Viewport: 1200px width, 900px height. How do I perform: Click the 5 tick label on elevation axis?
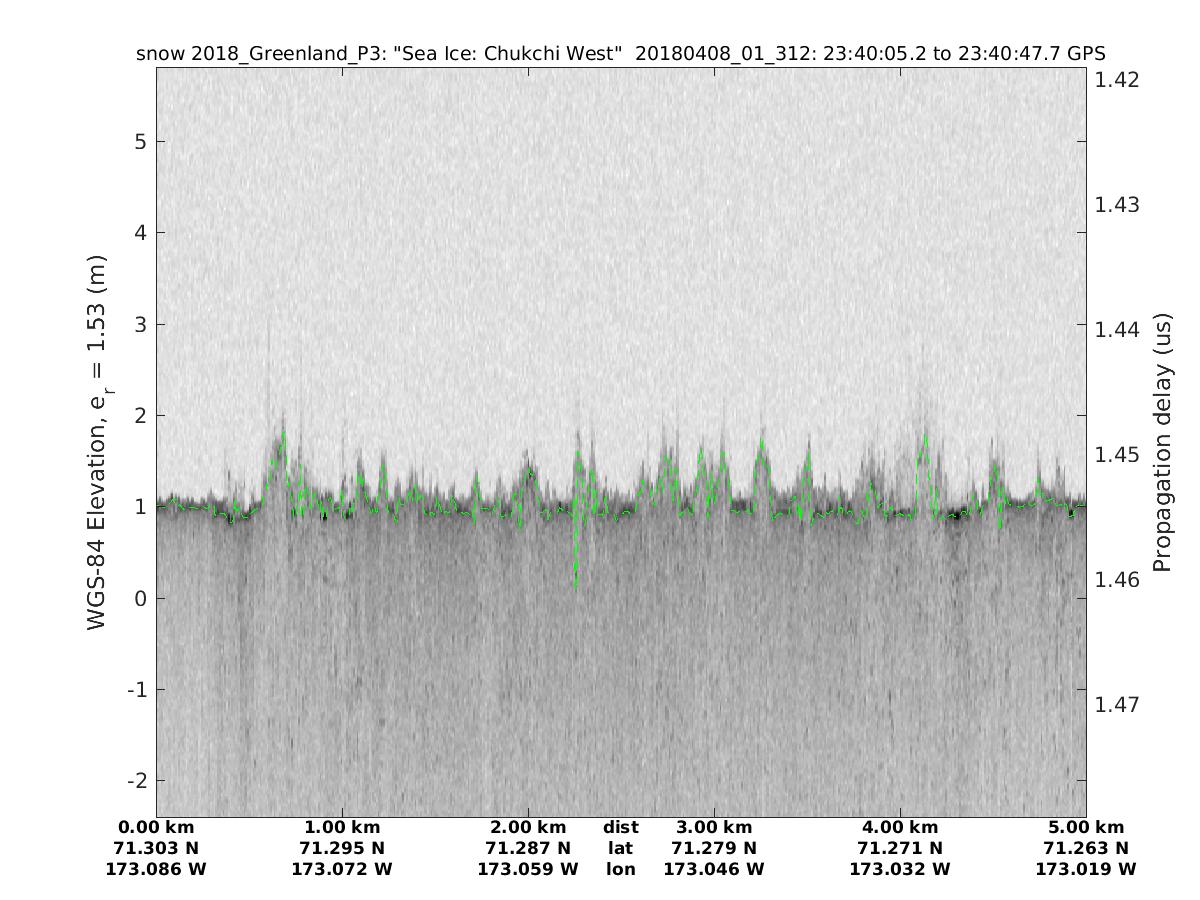(x=140, y=142)
